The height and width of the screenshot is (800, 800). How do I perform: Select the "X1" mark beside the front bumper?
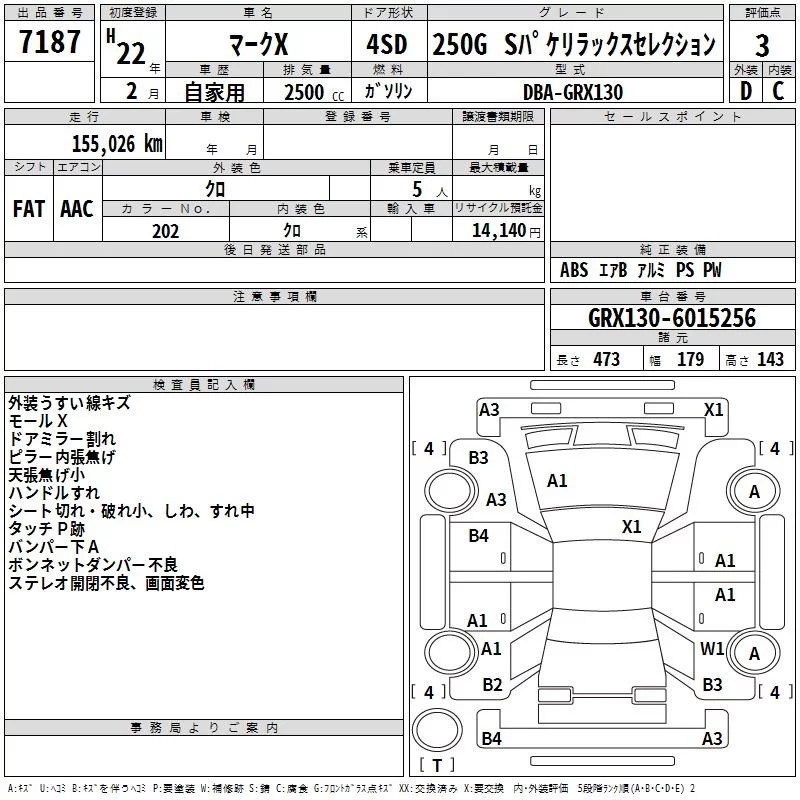pyautogui.click(x=714, y=410)
